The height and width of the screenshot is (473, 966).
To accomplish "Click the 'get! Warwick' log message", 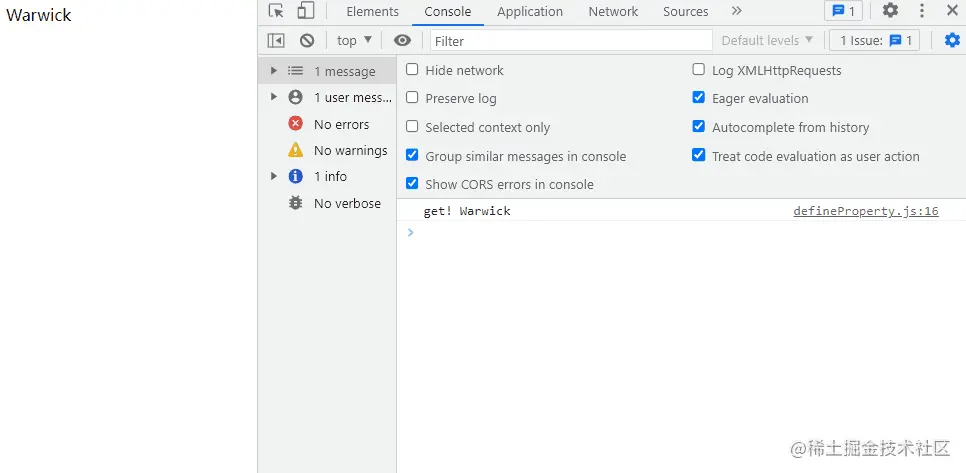I will click(467, 211).
